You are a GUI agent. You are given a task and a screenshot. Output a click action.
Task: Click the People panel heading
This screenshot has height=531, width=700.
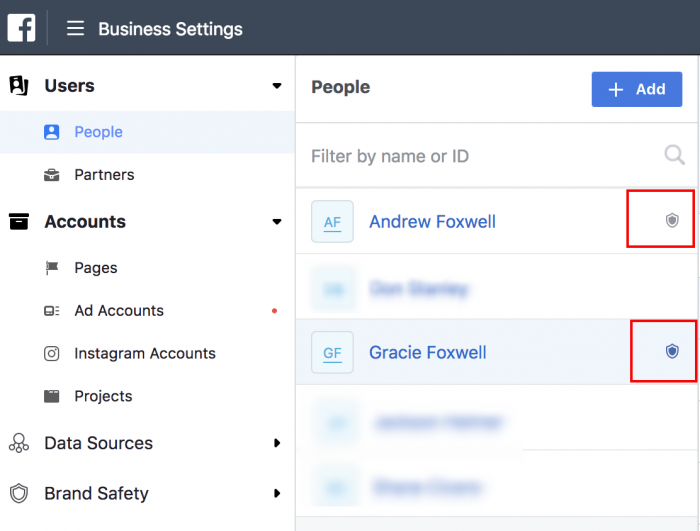pyautogui.click(x=341, y=87)
